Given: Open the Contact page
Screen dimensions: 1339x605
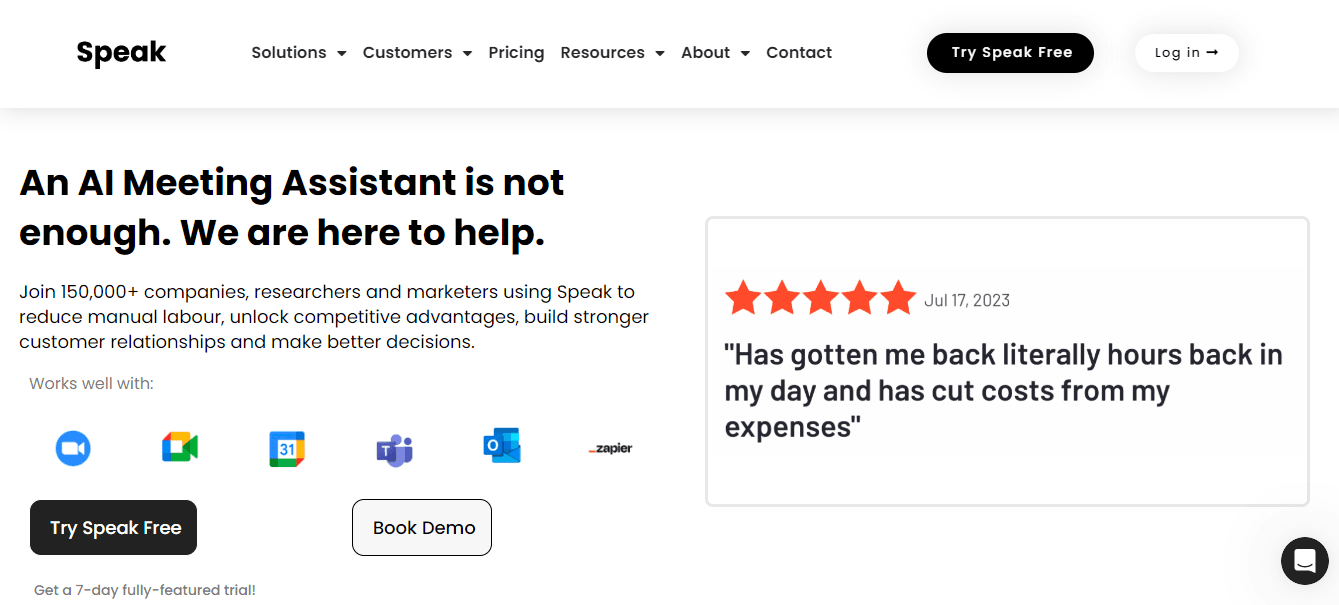Looking at the screenshot, I should pyautogui.click(x=799, y=53).
